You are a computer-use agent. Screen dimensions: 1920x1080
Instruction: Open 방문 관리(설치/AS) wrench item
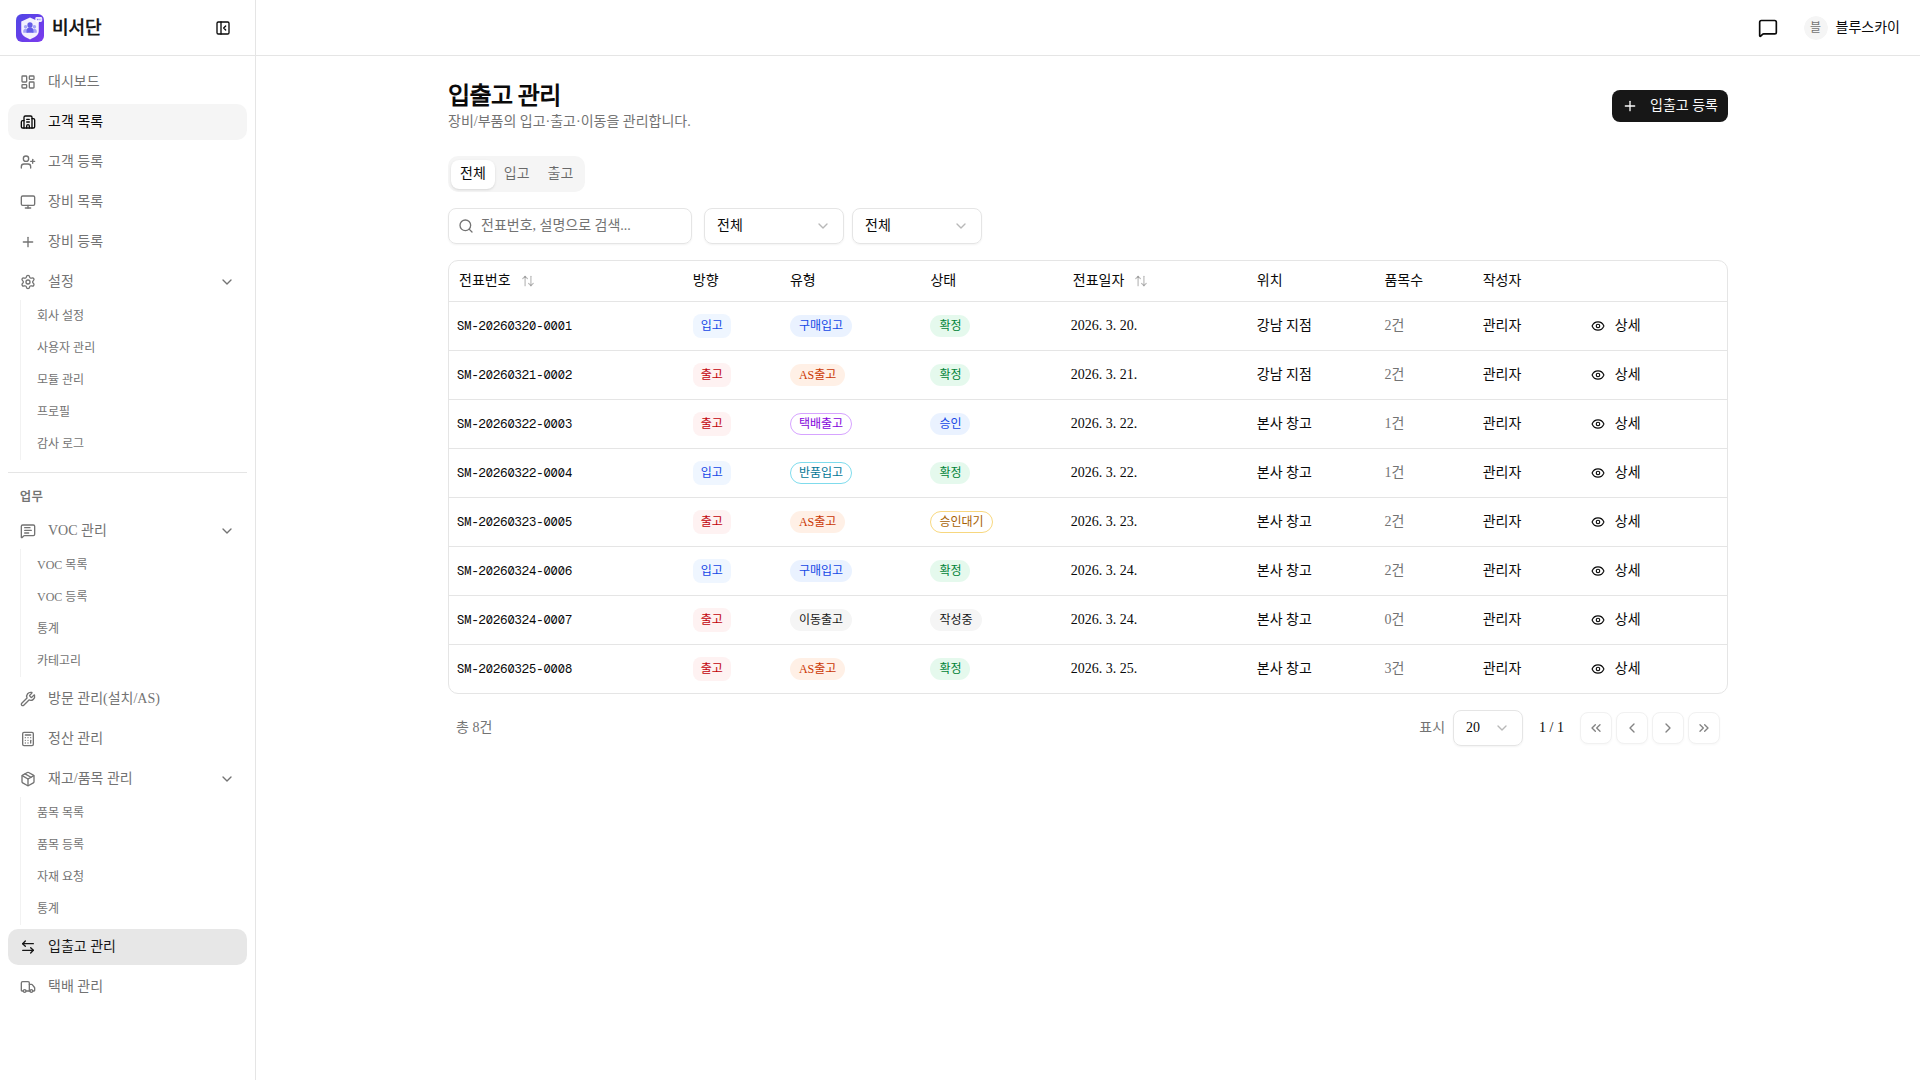(127, 699)
